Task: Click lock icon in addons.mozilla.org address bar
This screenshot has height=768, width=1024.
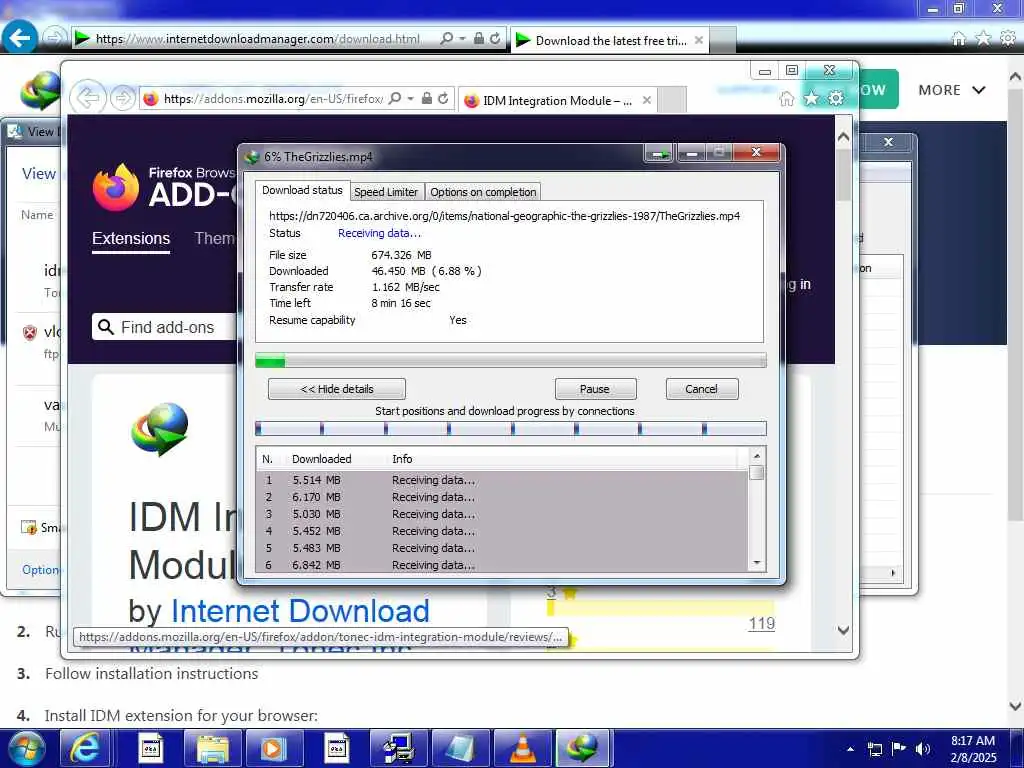Action: (426, 99)
